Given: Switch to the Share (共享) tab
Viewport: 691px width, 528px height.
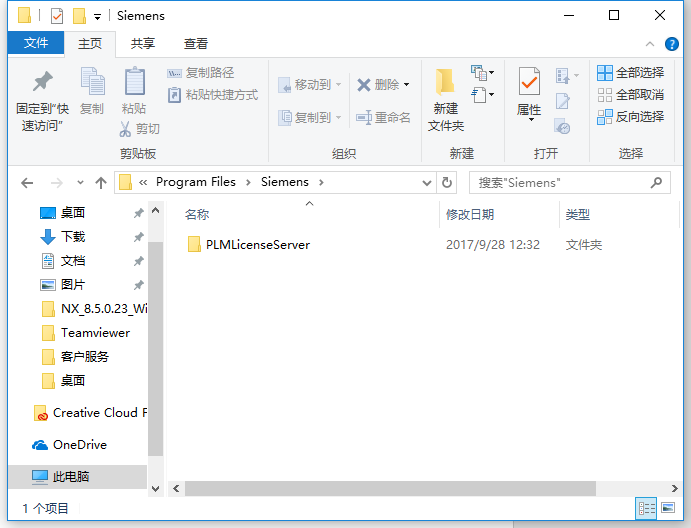Looking at the screenshot, I should coord(142,44).
